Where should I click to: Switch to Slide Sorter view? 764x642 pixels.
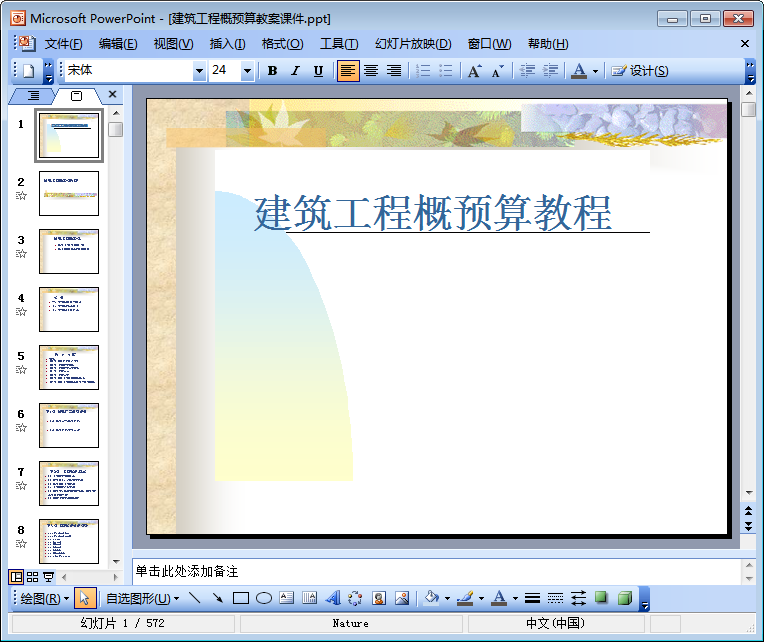click(32, 577)
